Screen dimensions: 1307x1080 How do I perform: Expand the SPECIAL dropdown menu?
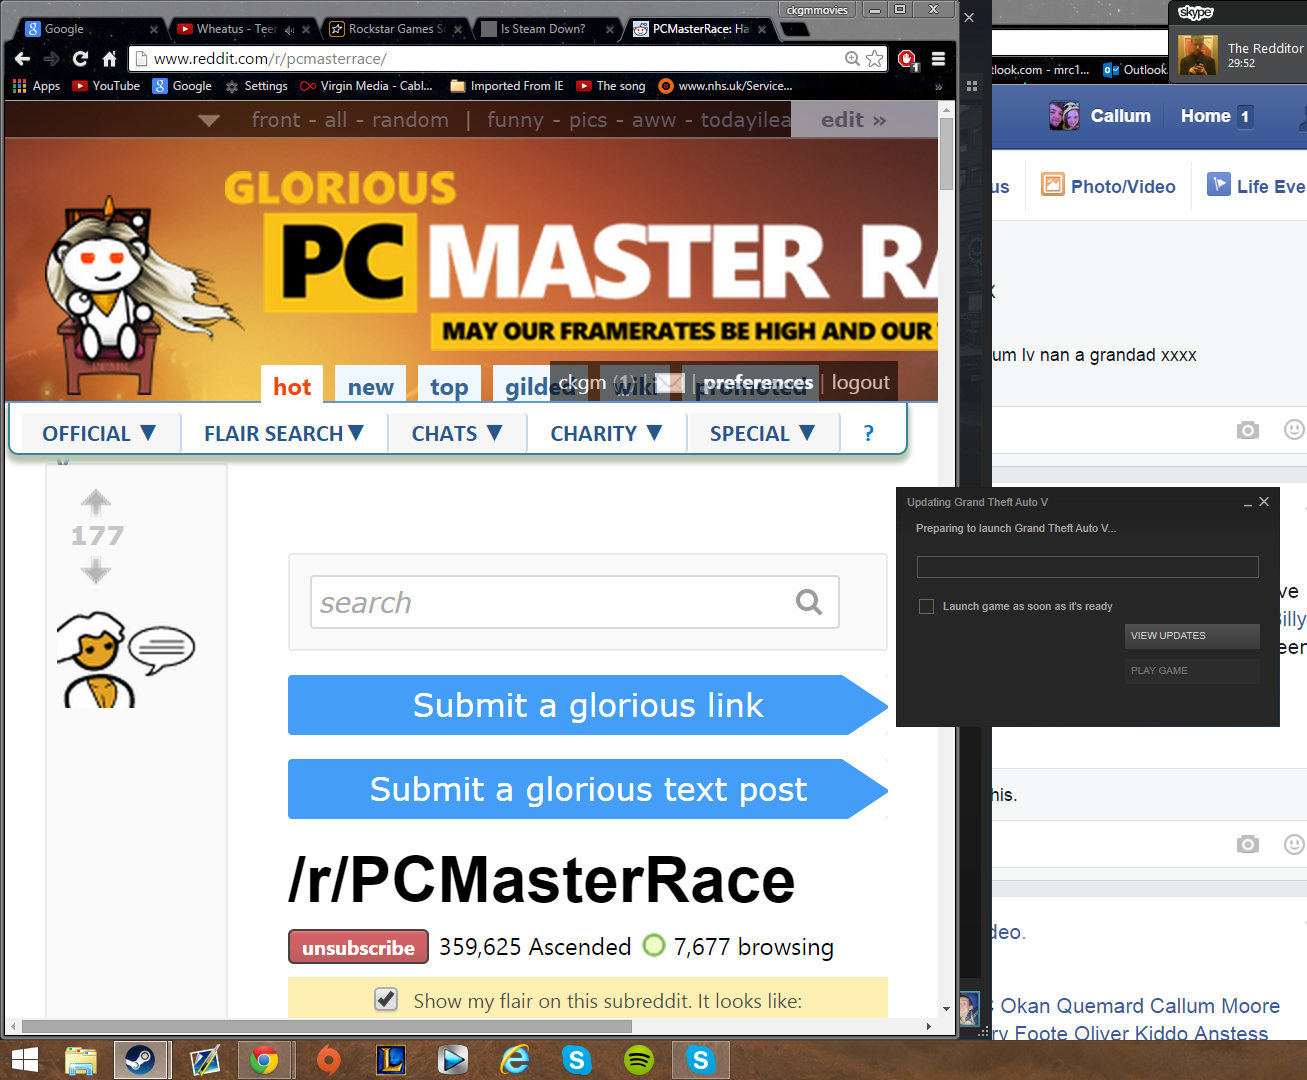[763, 433]
